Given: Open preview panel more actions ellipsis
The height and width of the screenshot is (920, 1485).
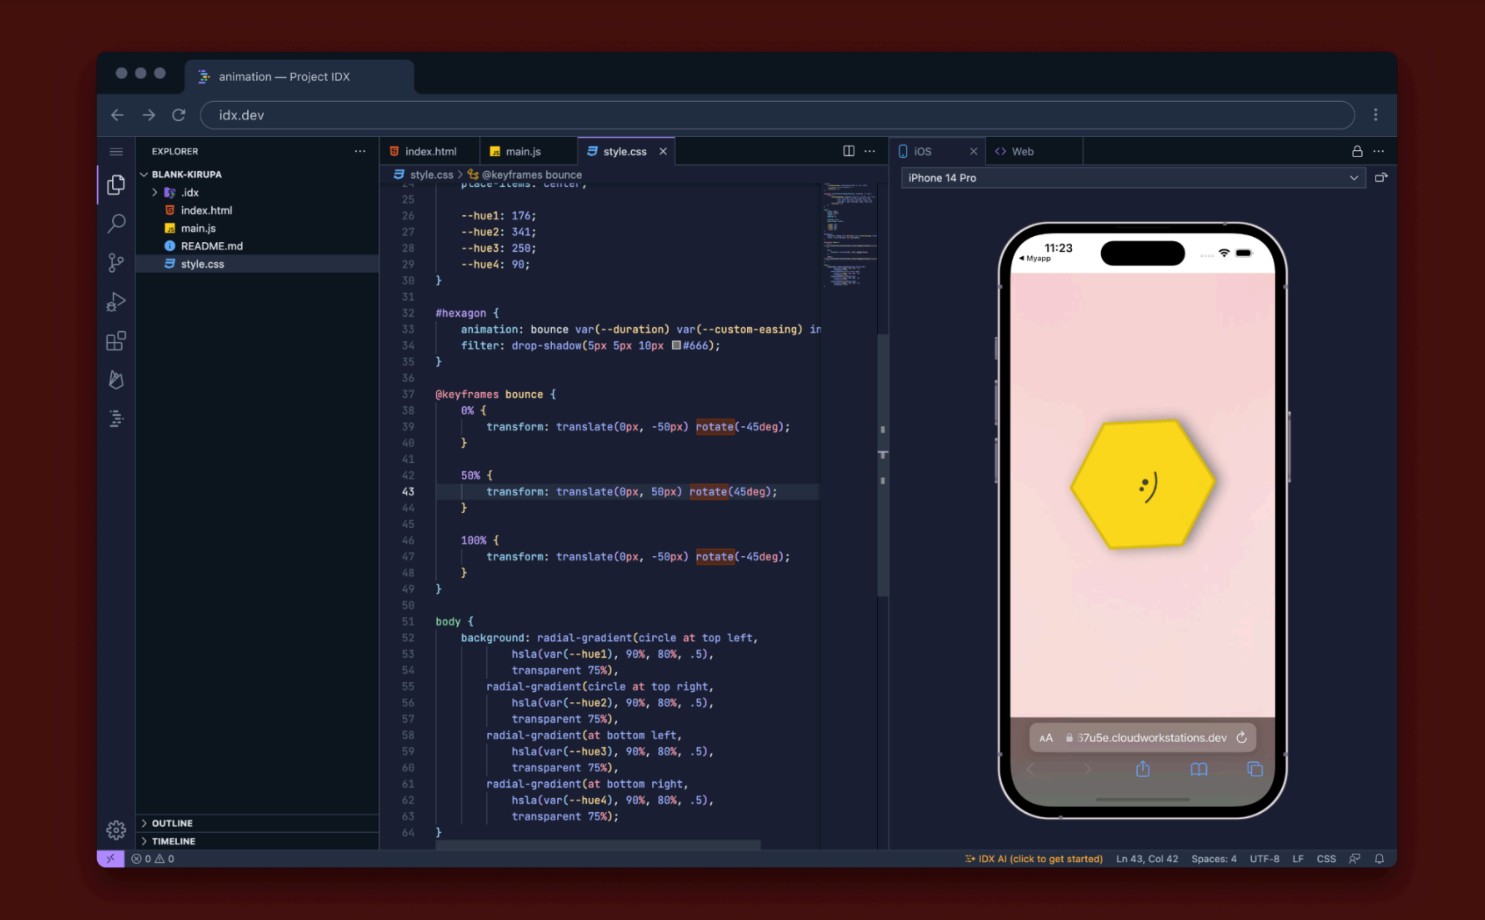Looking at the screenshot, I should coord(1379,151).
